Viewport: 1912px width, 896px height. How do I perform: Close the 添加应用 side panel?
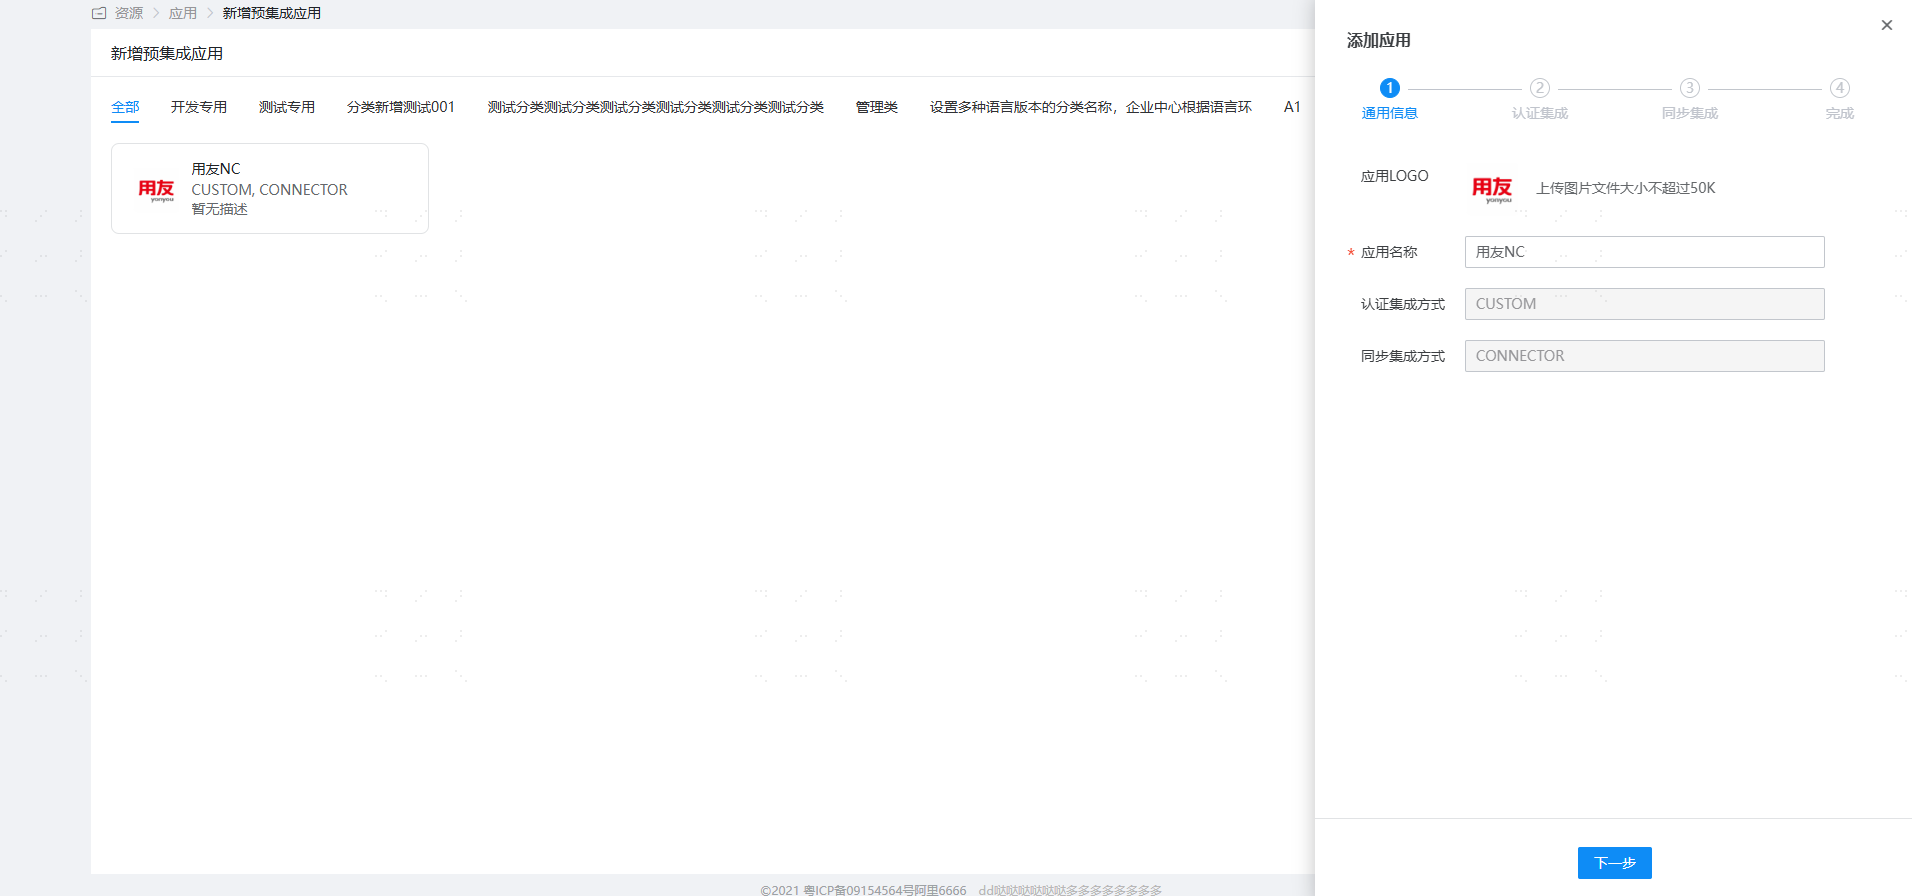(1886, 25)
